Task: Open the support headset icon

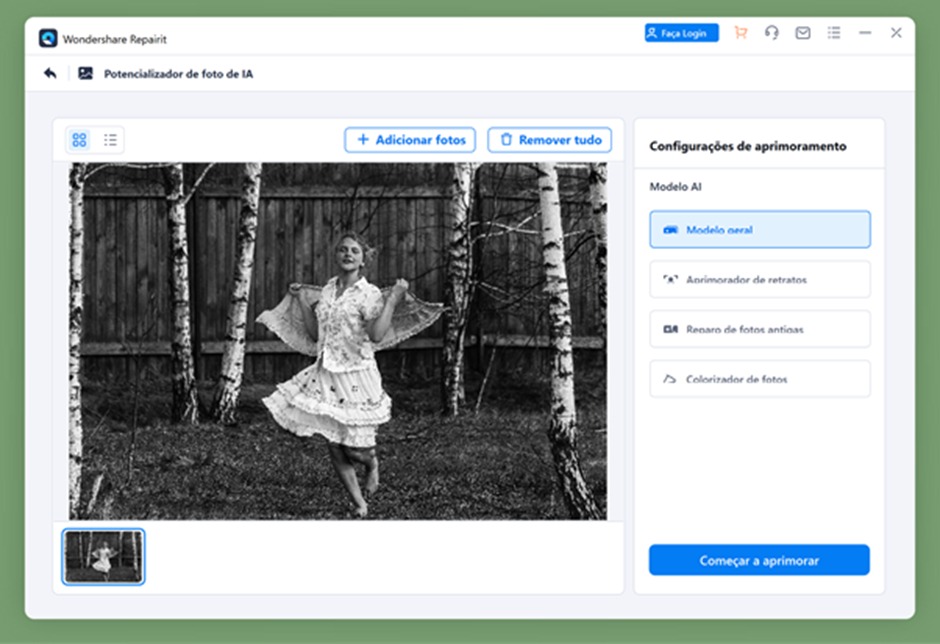Action: [771, 33]
